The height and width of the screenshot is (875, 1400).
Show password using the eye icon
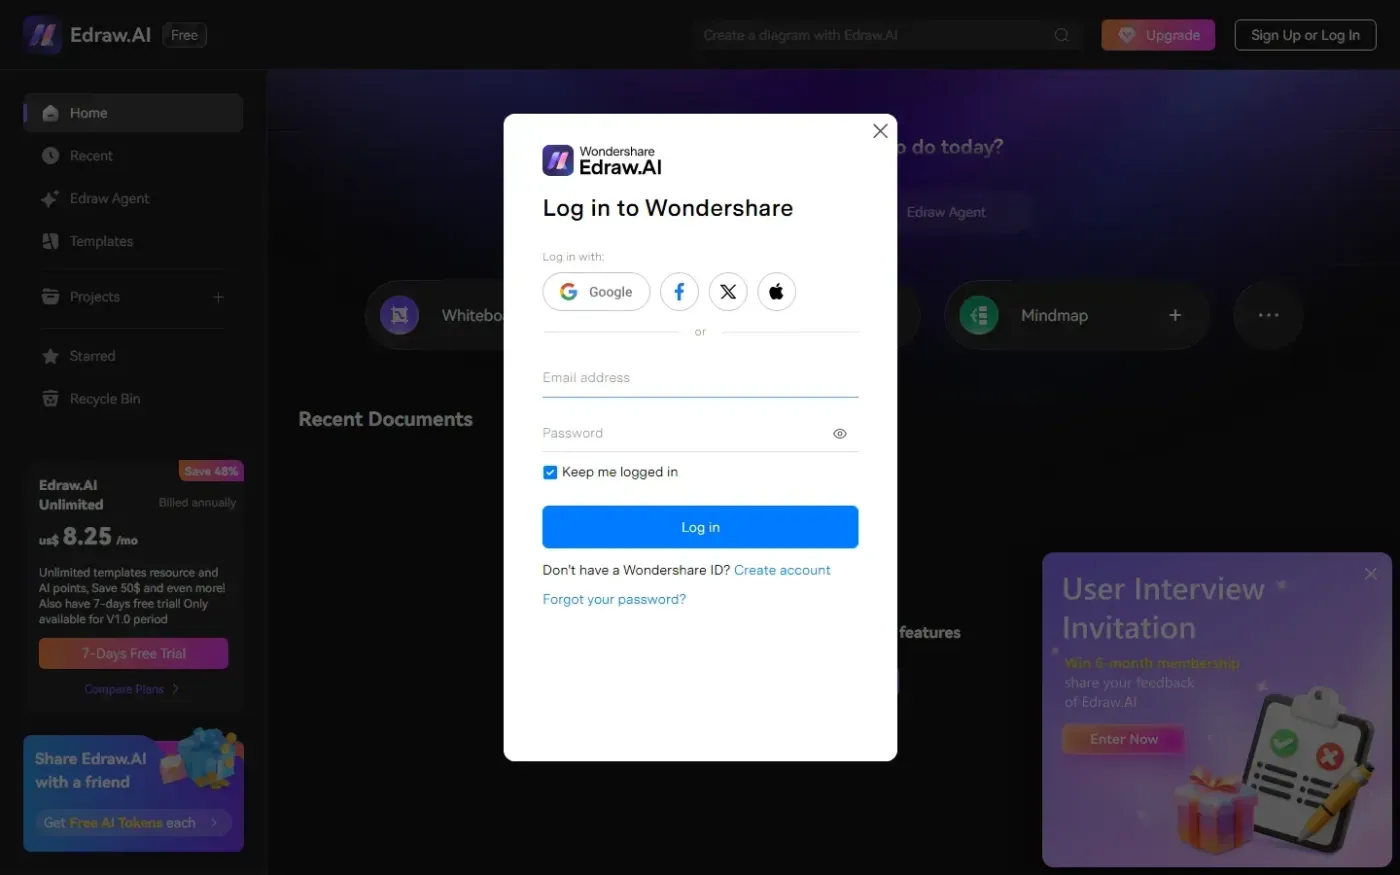840,434
